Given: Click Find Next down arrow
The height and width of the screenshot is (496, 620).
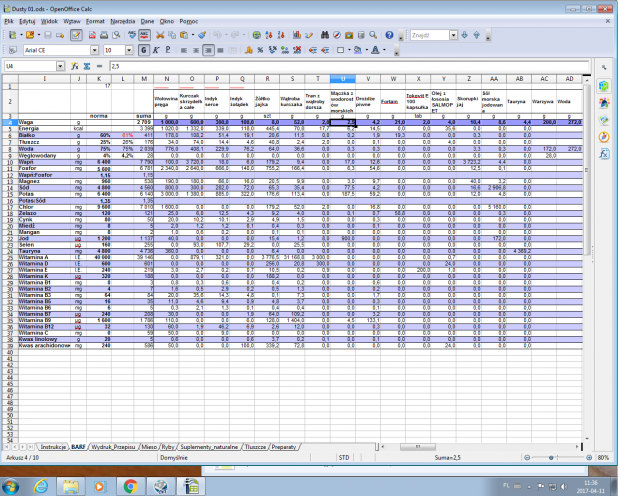Looking at the screenshot, I should pyautogui.click(x=465, y=35).
